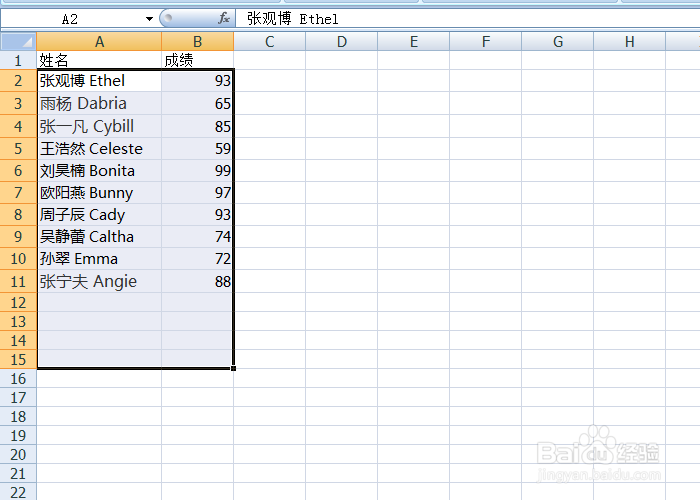Click cell with 欧阳燕 Bunny
Screen dimensions: 700x500
coord(99,192)
